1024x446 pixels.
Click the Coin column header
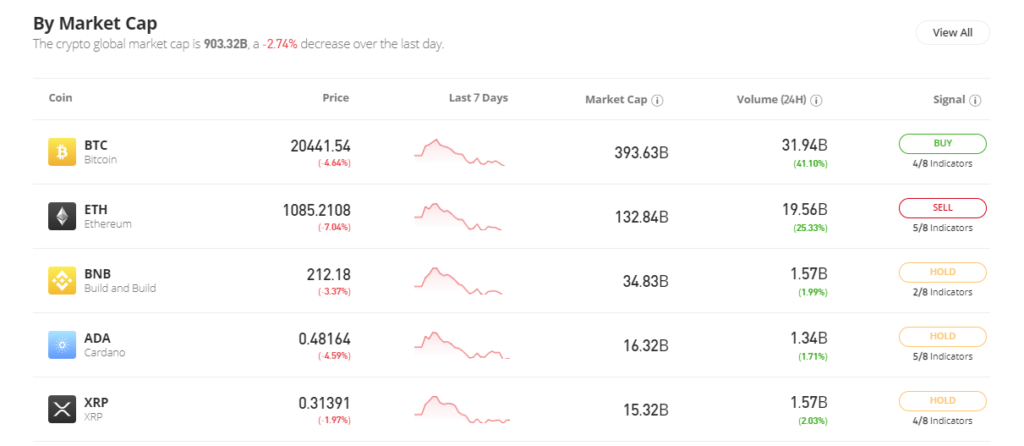pos(60,98)
